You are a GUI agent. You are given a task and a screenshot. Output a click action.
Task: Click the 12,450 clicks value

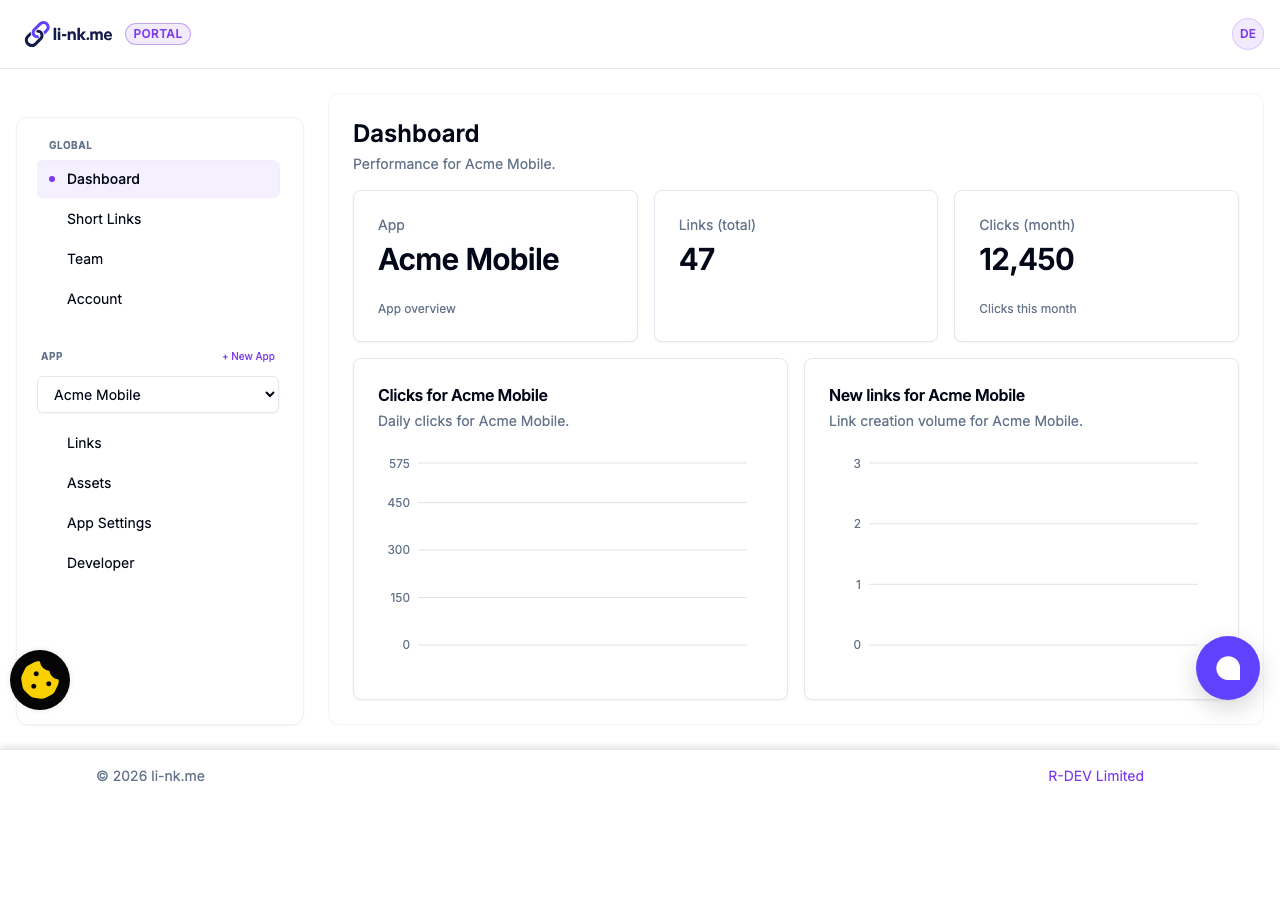pyautogui.click(x=1026, y=260)
